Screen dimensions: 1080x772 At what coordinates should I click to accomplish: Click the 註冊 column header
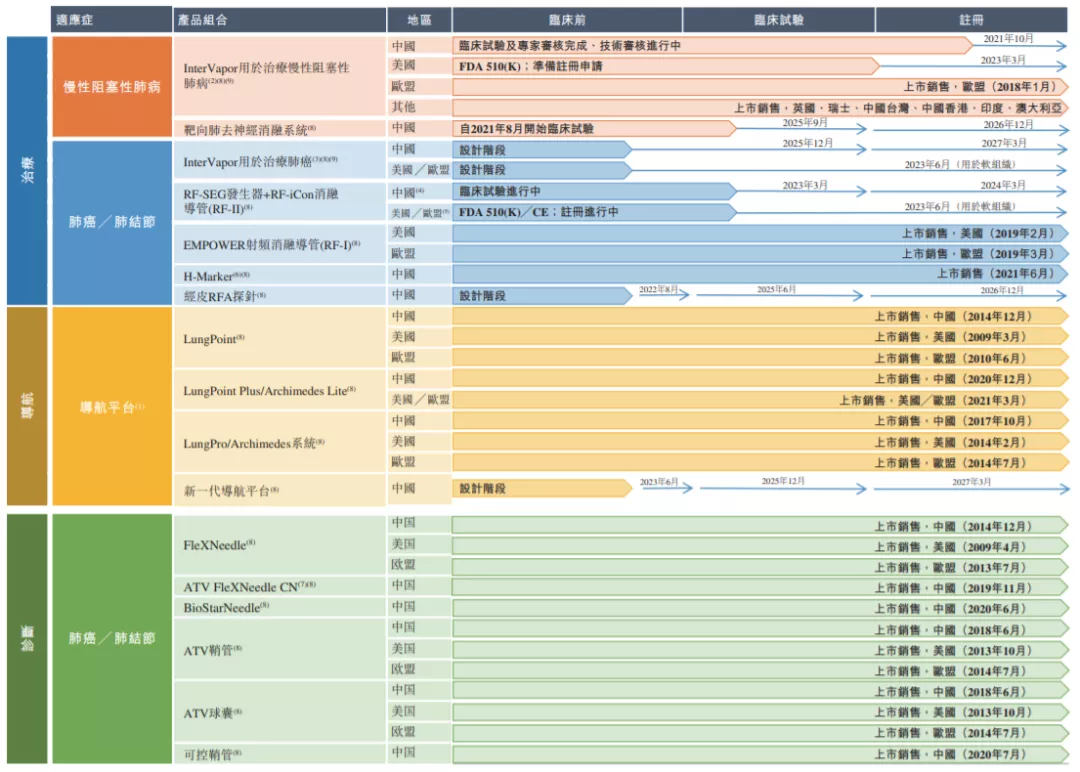(x=971, y=20)
